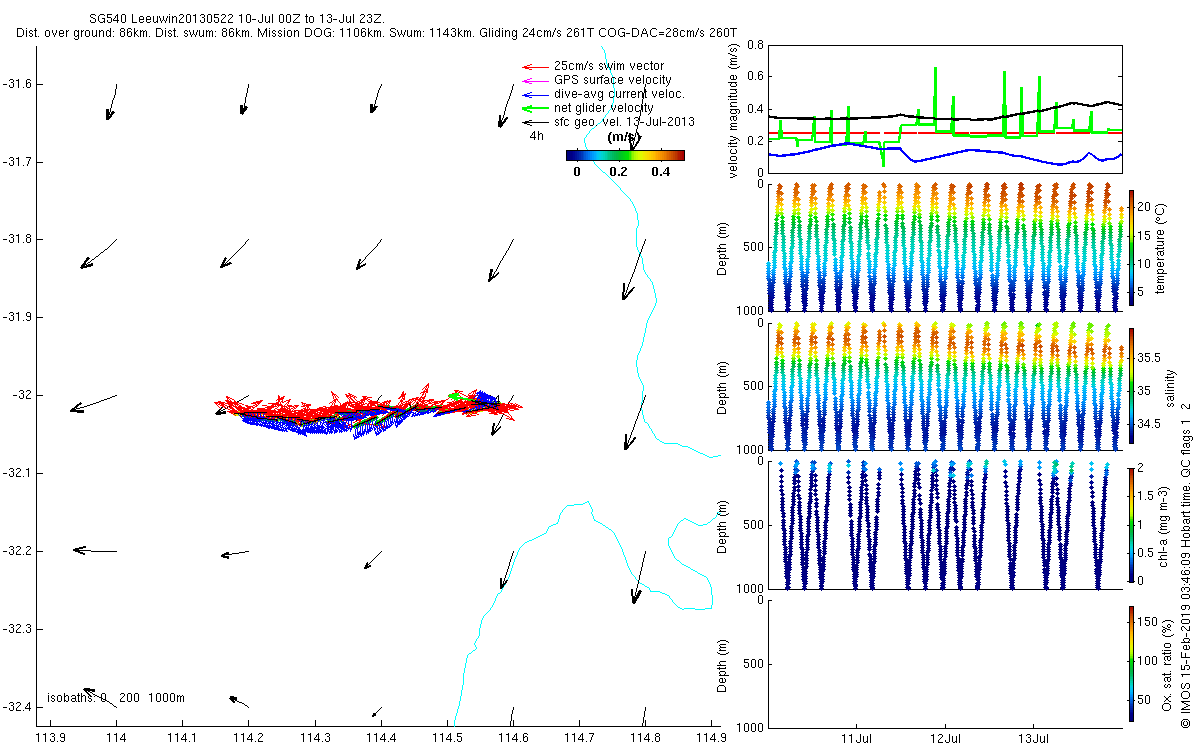The width and height of the screenshot is (1200, 750).
Task: Click the 12Jul date tick label
Action: point(945,740)
